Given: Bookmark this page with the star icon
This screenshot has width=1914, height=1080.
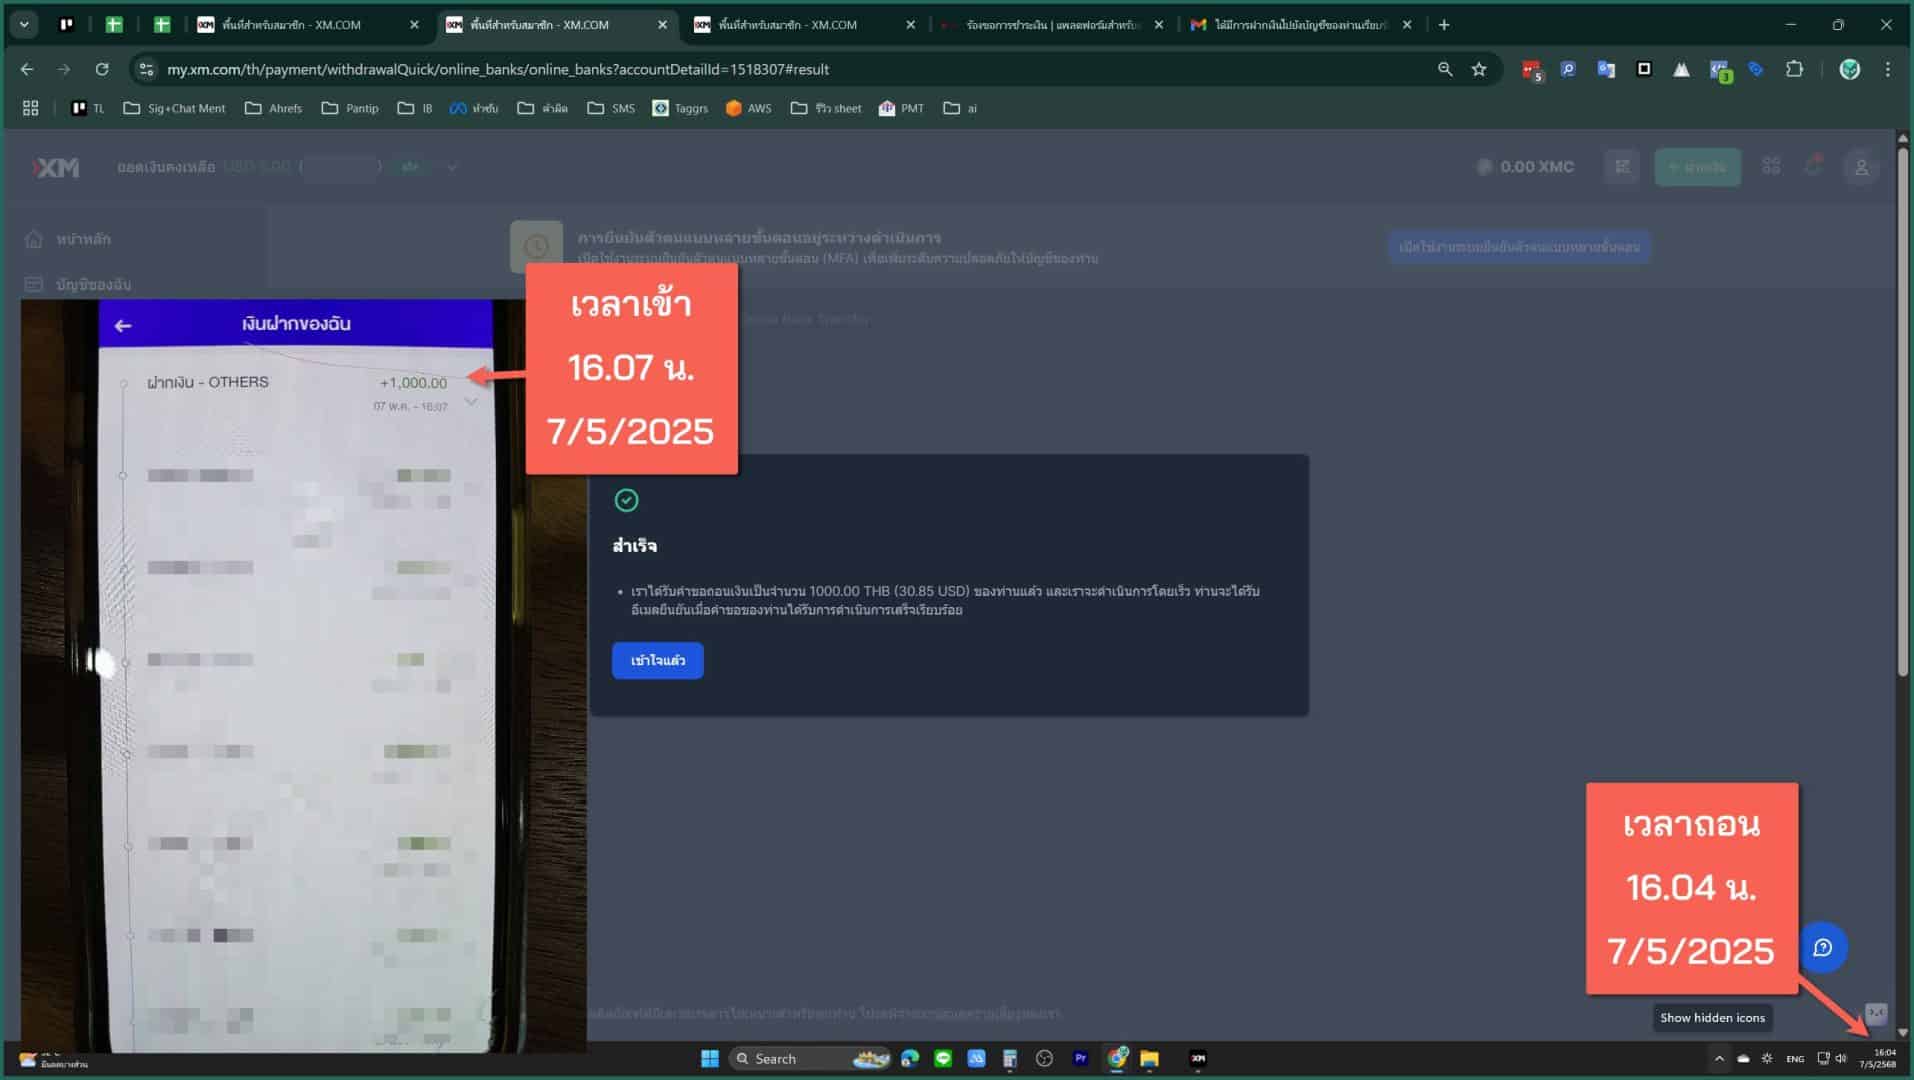Looking at the screenshot, I should pos(1479,69).
